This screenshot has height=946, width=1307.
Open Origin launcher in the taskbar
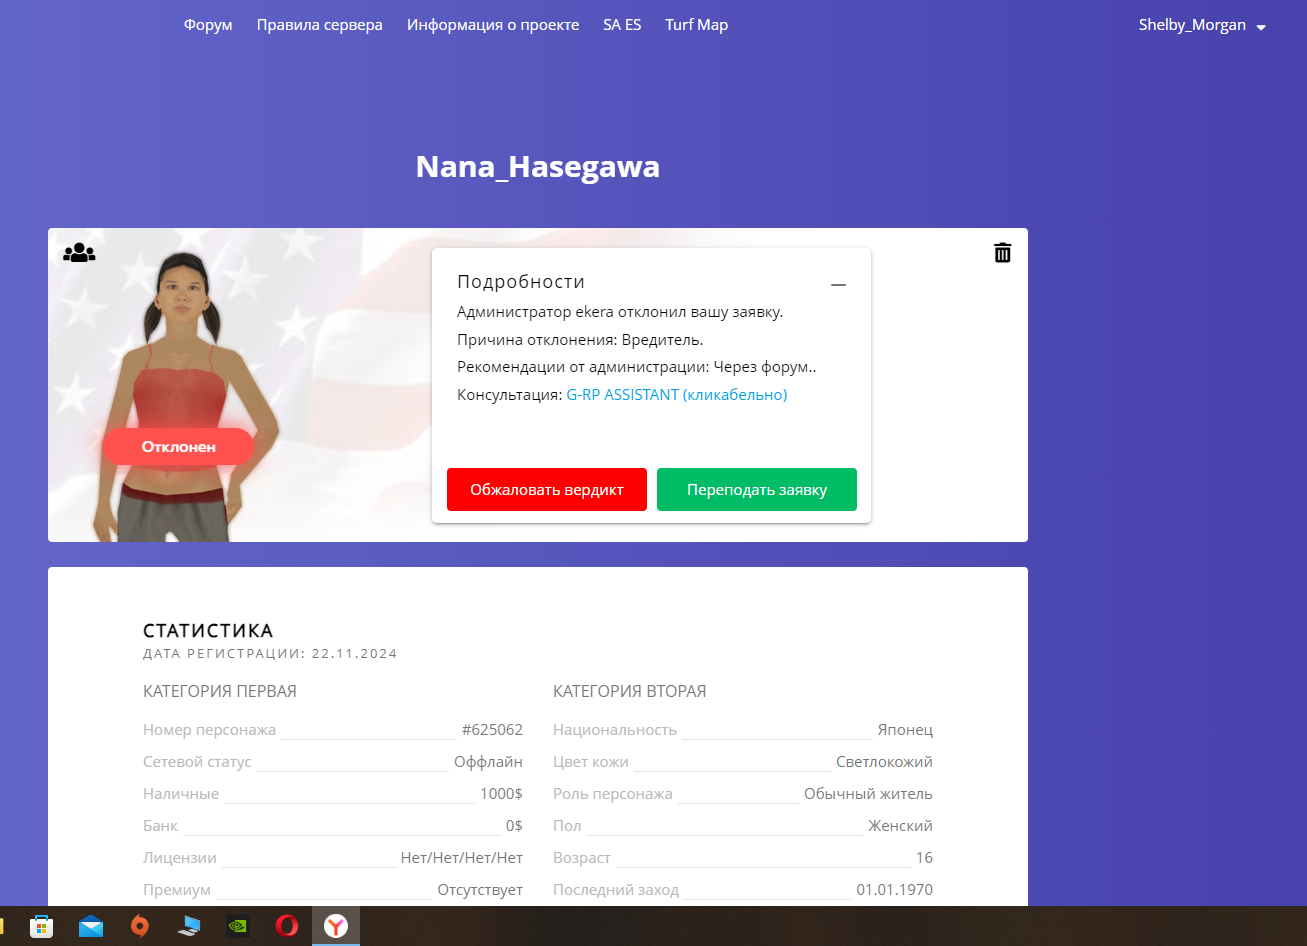140,926
